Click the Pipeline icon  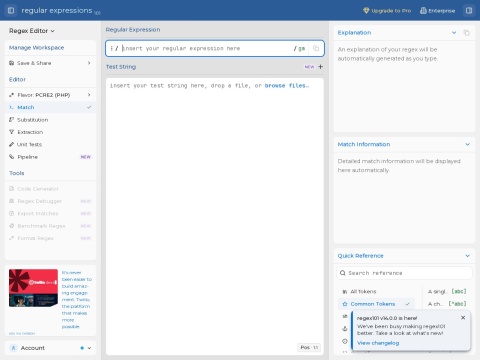11,157
